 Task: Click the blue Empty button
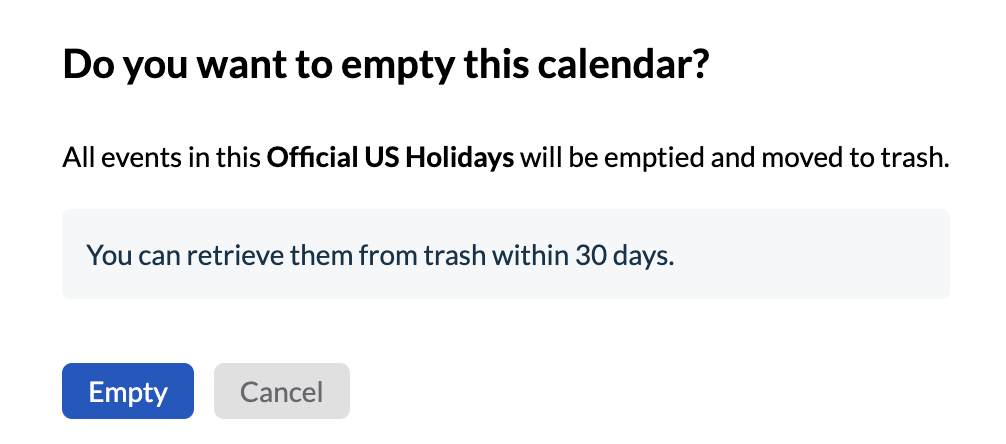[x=127, y=391]
